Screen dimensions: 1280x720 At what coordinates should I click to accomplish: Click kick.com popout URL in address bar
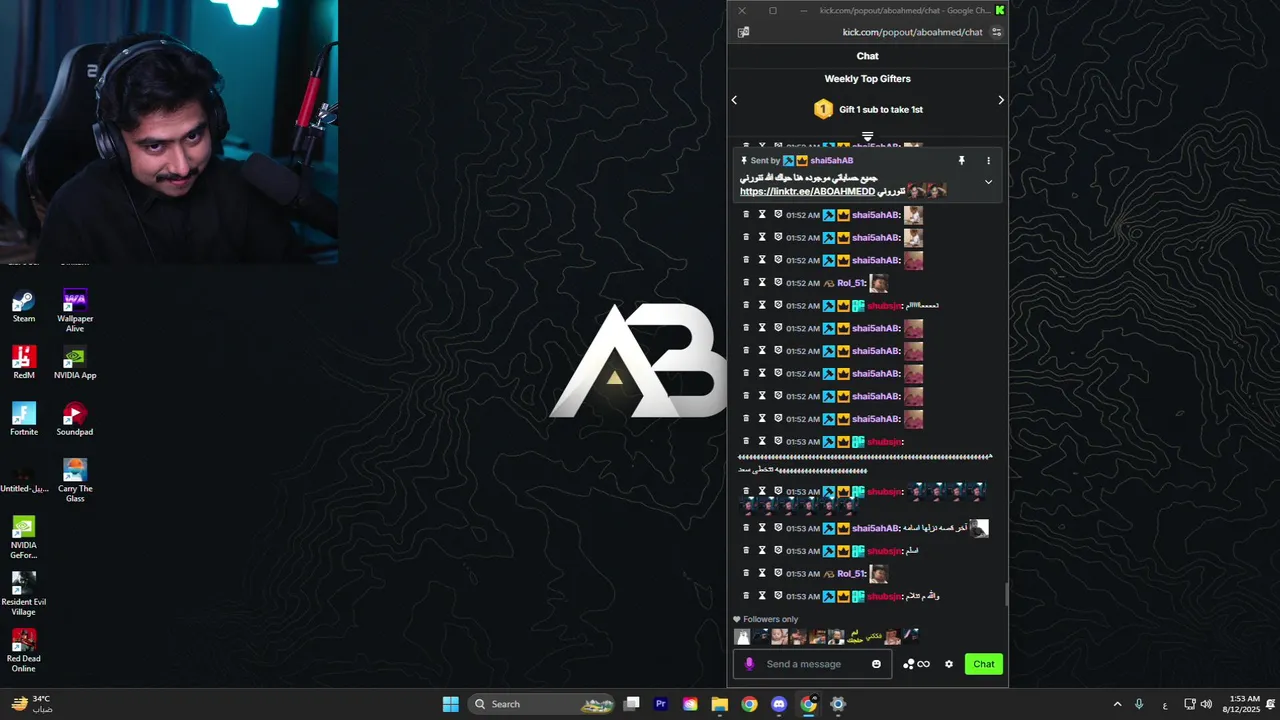pos(912,32)
